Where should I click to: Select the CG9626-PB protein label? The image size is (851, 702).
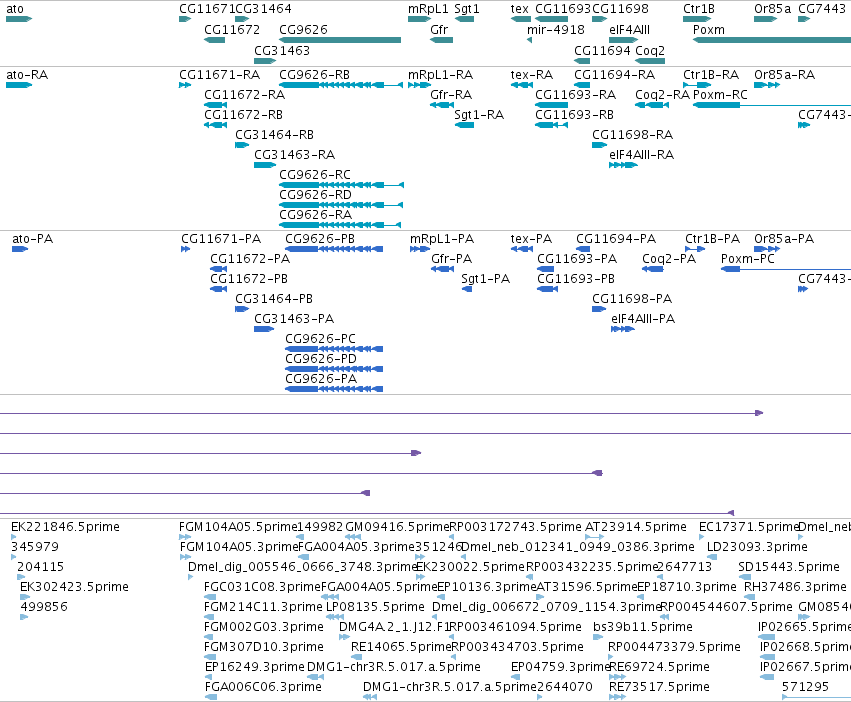point(320,238)
